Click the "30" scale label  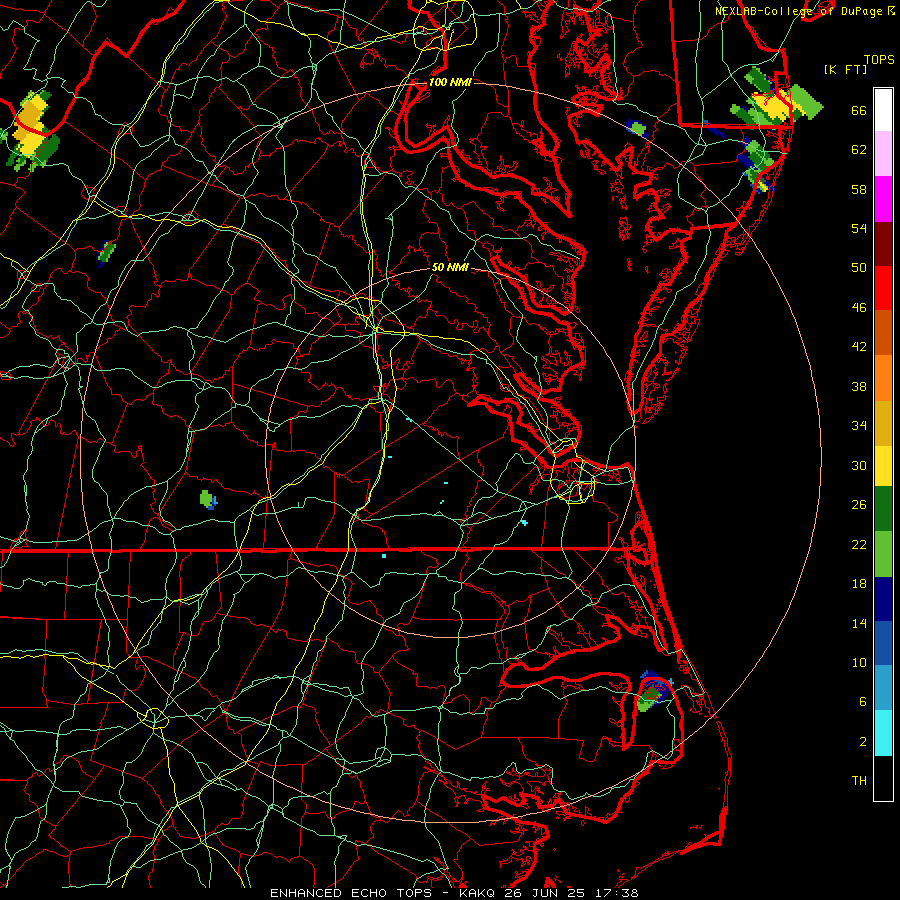[859, 465]
